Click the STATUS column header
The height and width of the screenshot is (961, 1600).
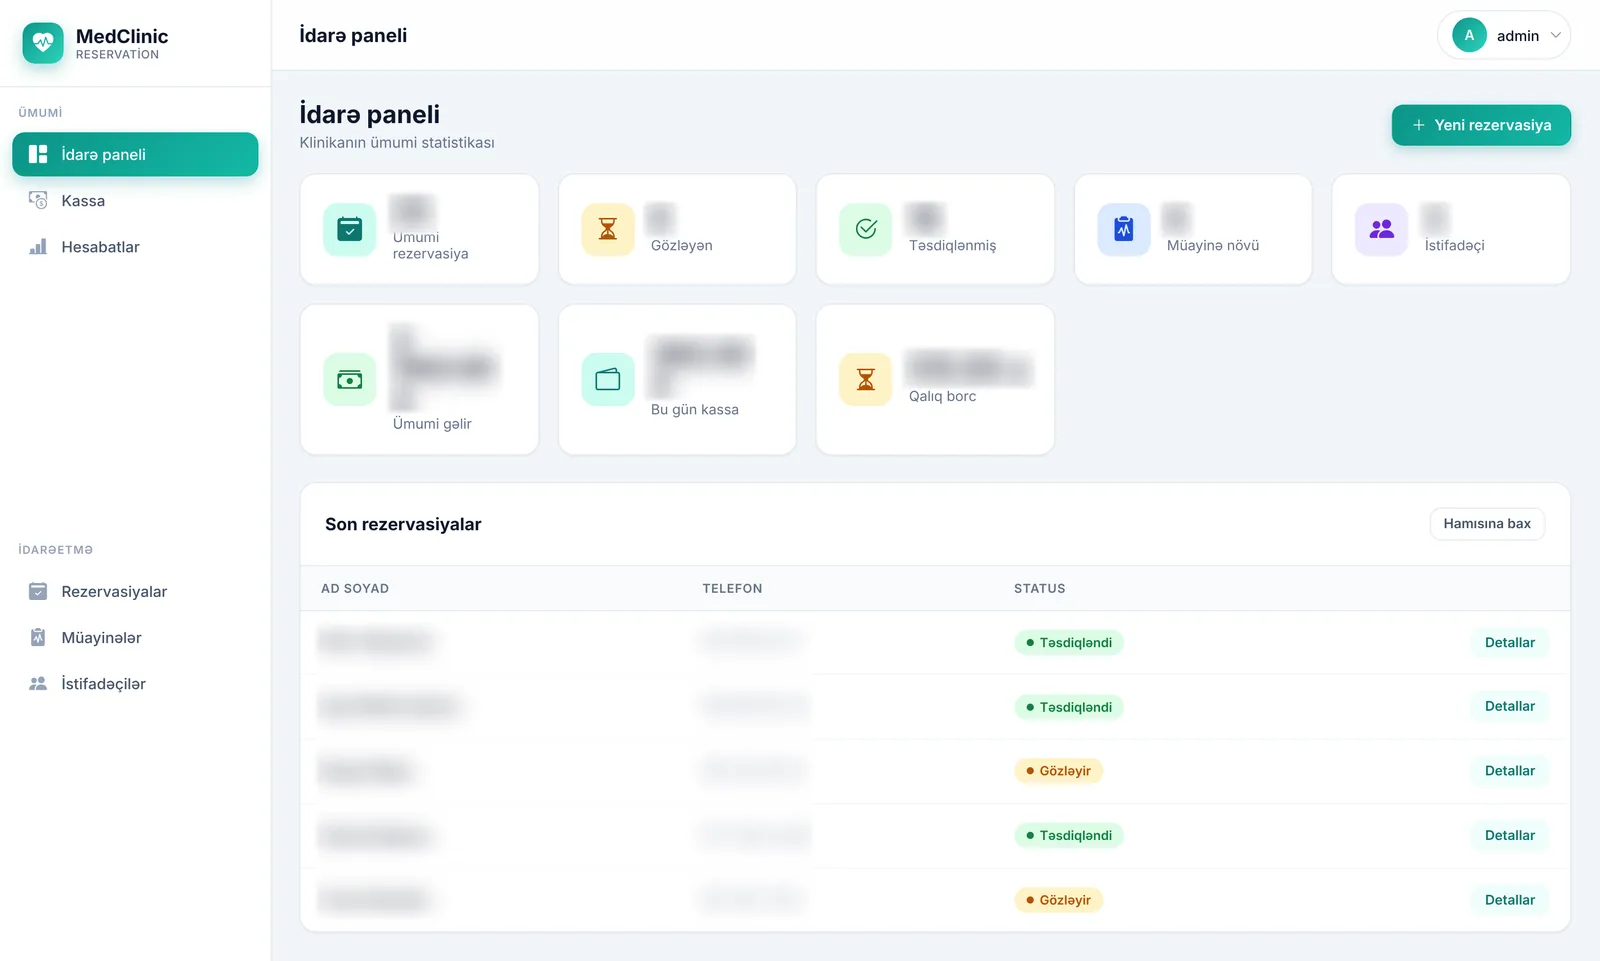(x=1040, y=588)
